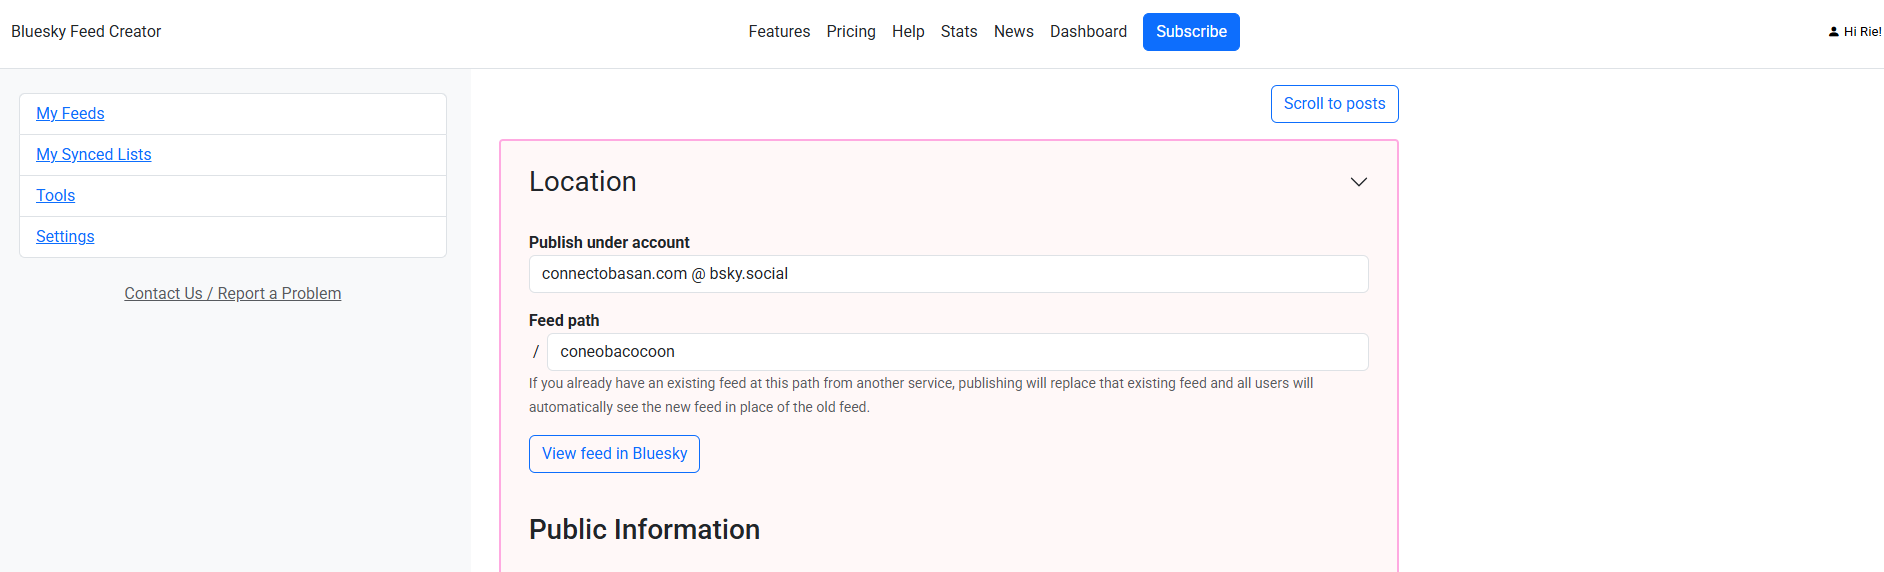Open My Feeds in the sidebar
Image resolution: width=1884 pixels, height=572 pixels.
point(70,114)
